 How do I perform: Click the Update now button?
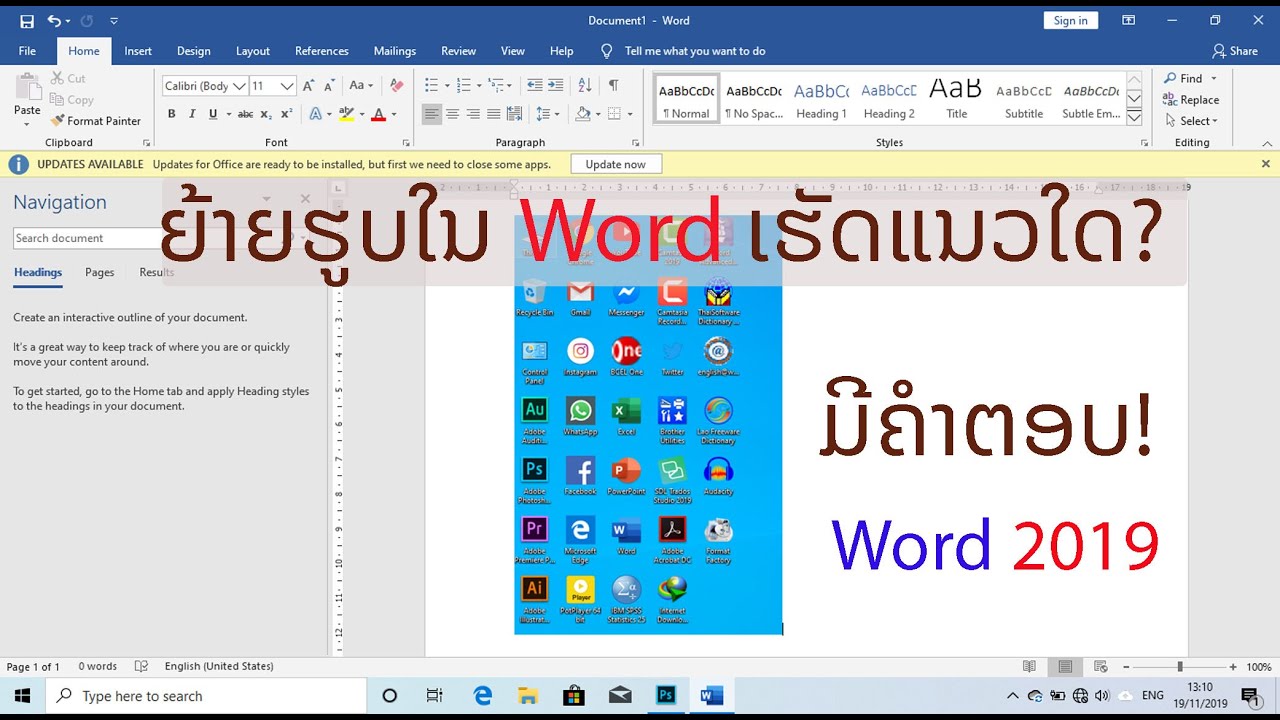616,164
